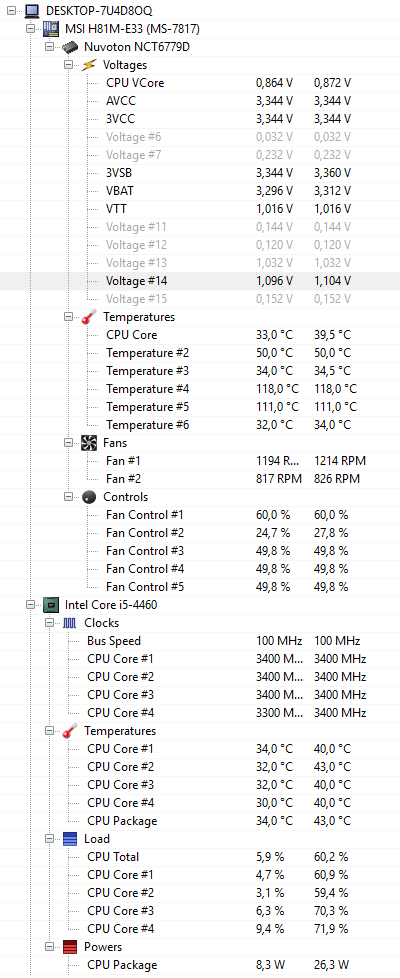
Task: Click the Fans section fan icon
Action: pos(89,443)
